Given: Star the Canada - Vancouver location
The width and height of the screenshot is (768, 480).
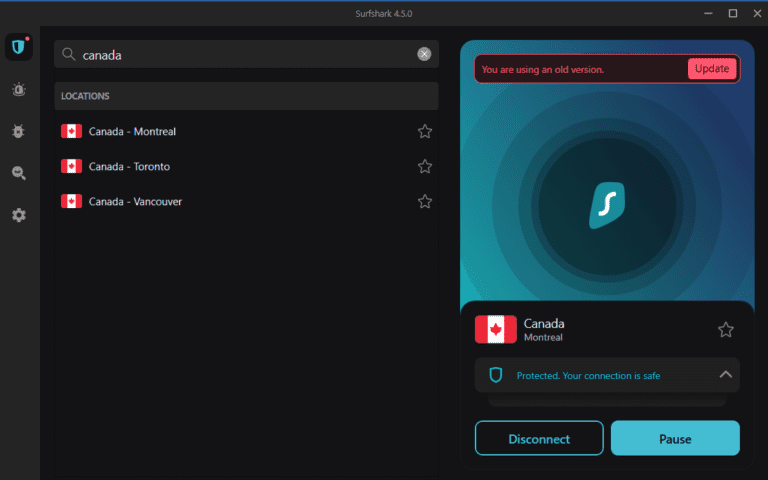Looking at the screenshot, I should [425, 201].
